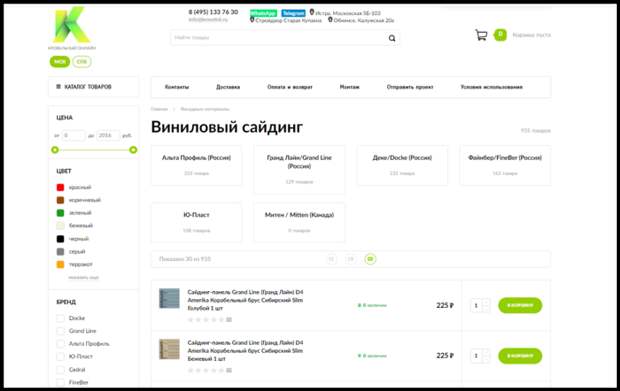Open the reviews icon of the Голубой siding

pos(229,319)
